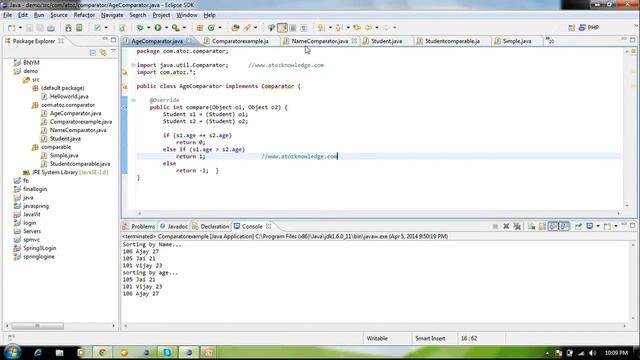The image size is (640, 360).
Task: Switch to NameComparator.java editor tab
Action: pyautogui.click(x=320, y=41)
